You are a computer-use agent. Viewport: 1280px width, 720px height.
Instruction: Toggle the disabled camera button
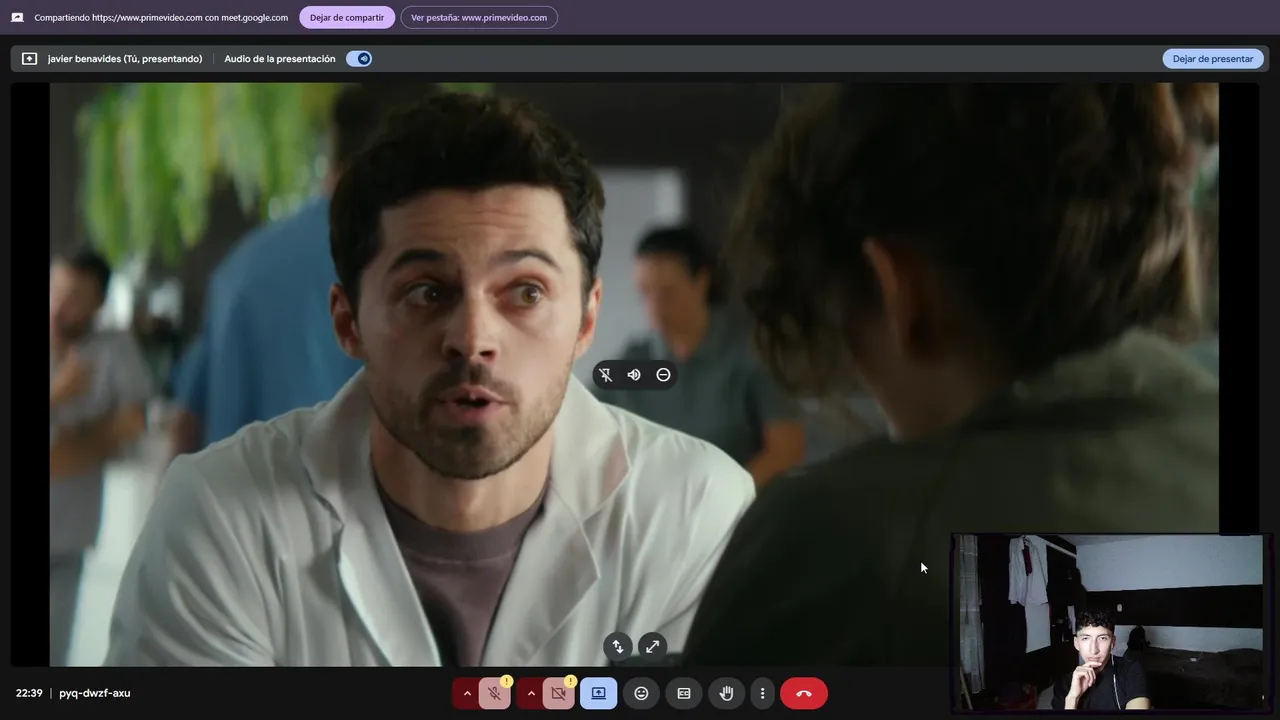coord(559,693)
